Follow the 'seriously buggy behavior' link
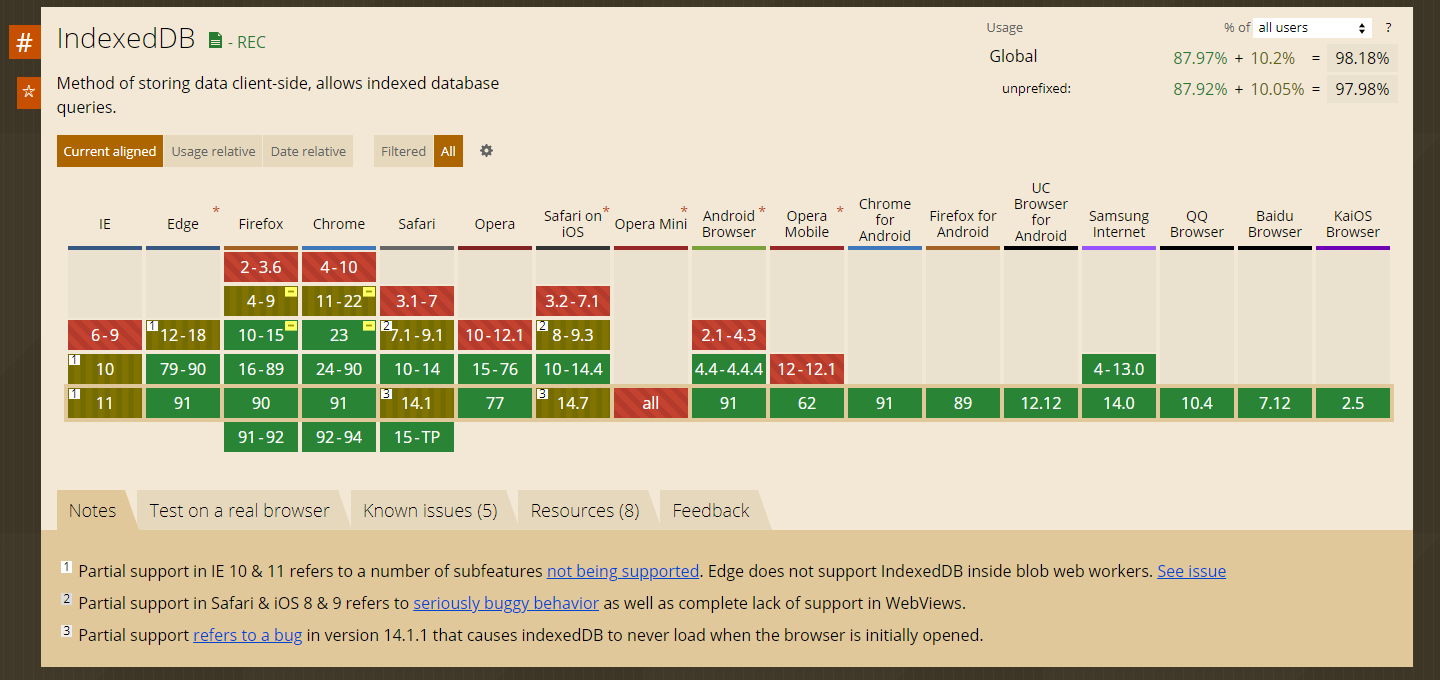This screenshot has height=680, width=1440. 506,603
